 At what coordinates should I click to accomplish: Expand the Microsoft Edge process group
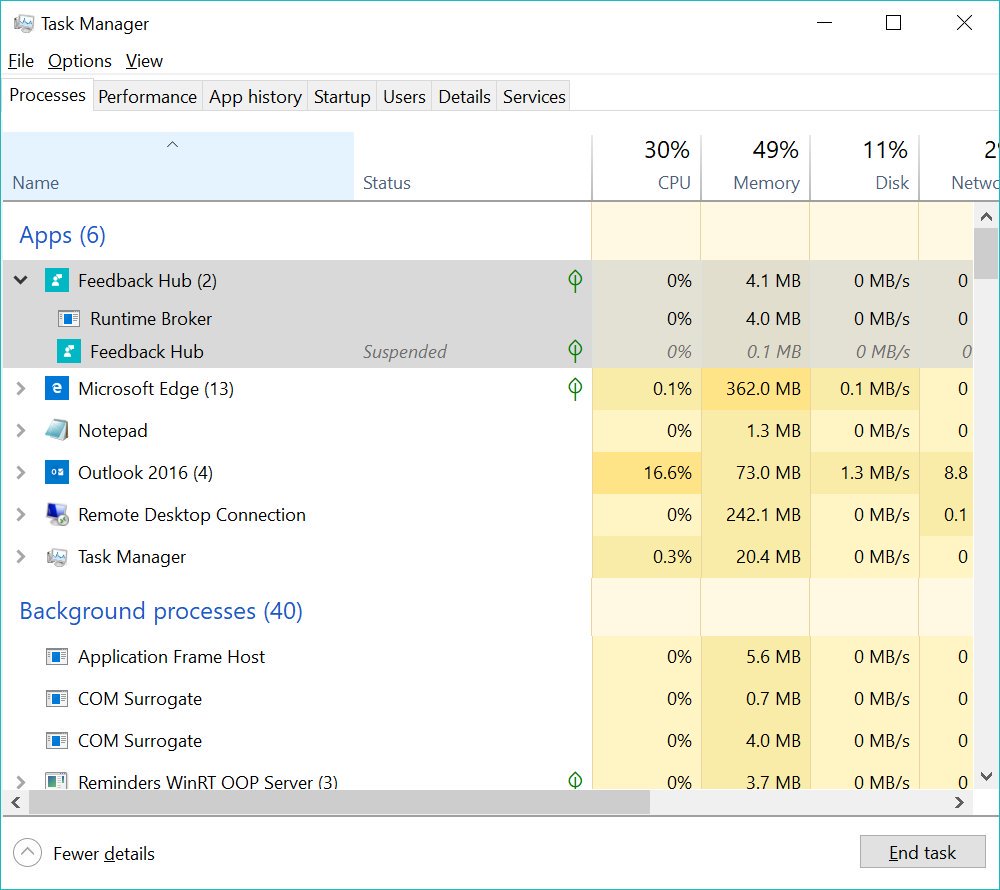tap(21, 389)
